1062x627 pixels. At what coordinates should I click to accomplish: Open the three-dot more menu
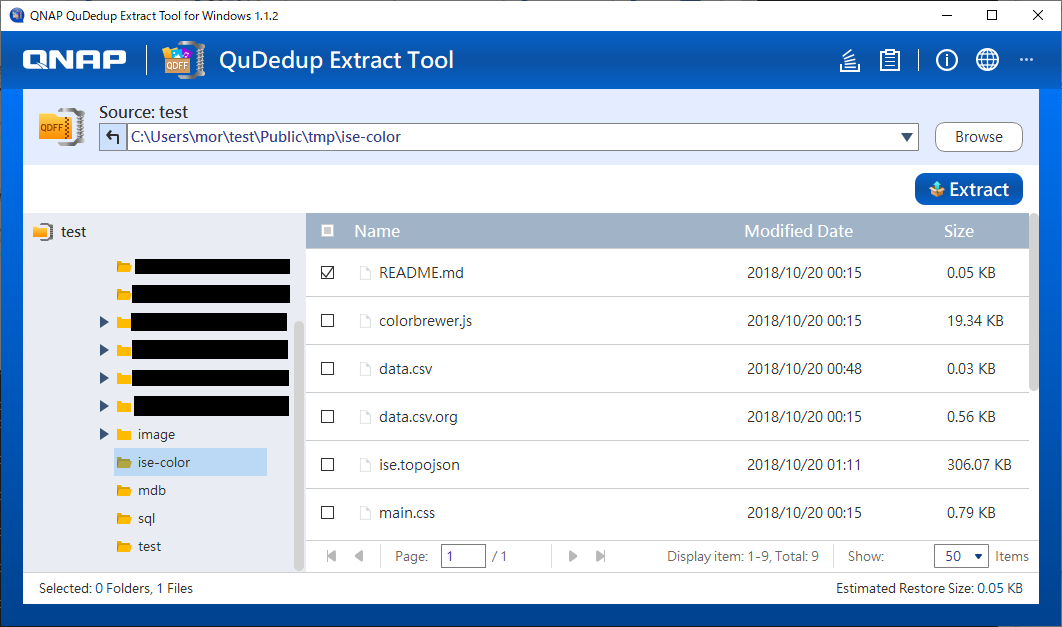pos(1026,60)
